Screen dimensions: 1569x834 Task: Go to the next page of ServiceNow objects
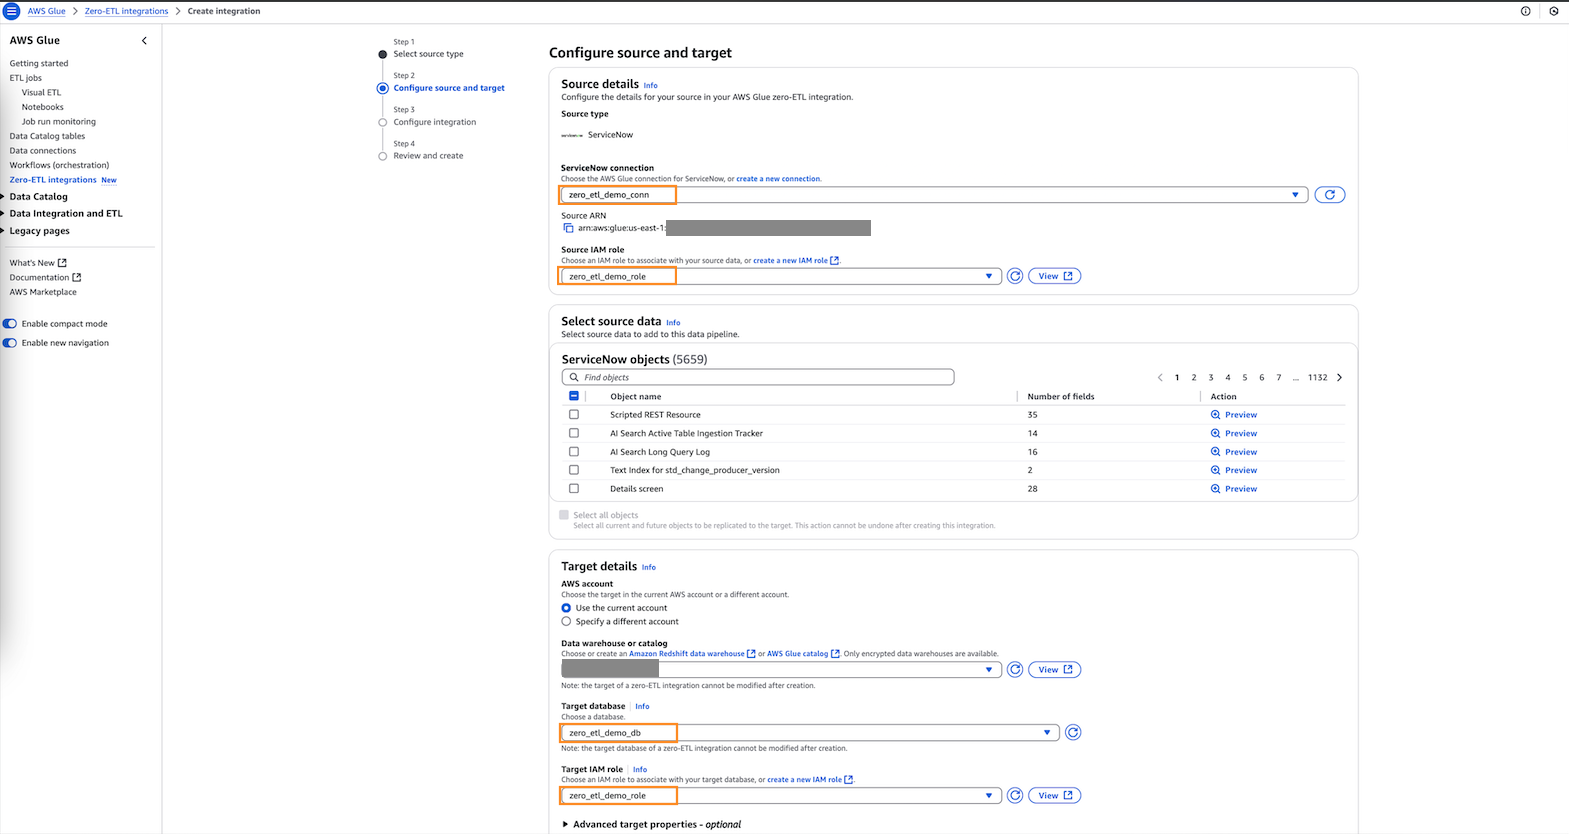click(x=1340, y=378)
